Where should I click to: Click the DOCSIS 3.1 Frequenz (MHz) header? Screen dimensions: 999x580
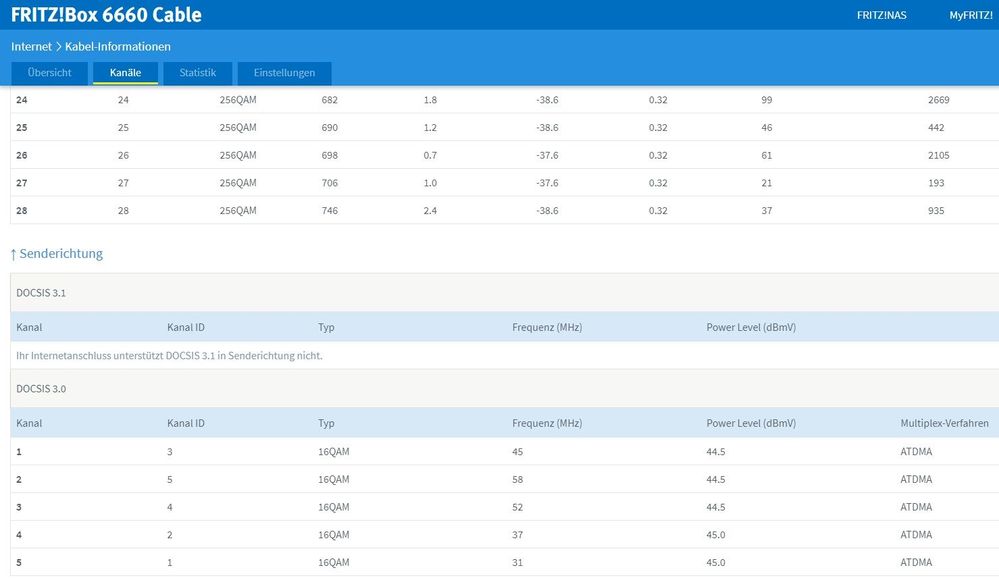pos(547,328)
